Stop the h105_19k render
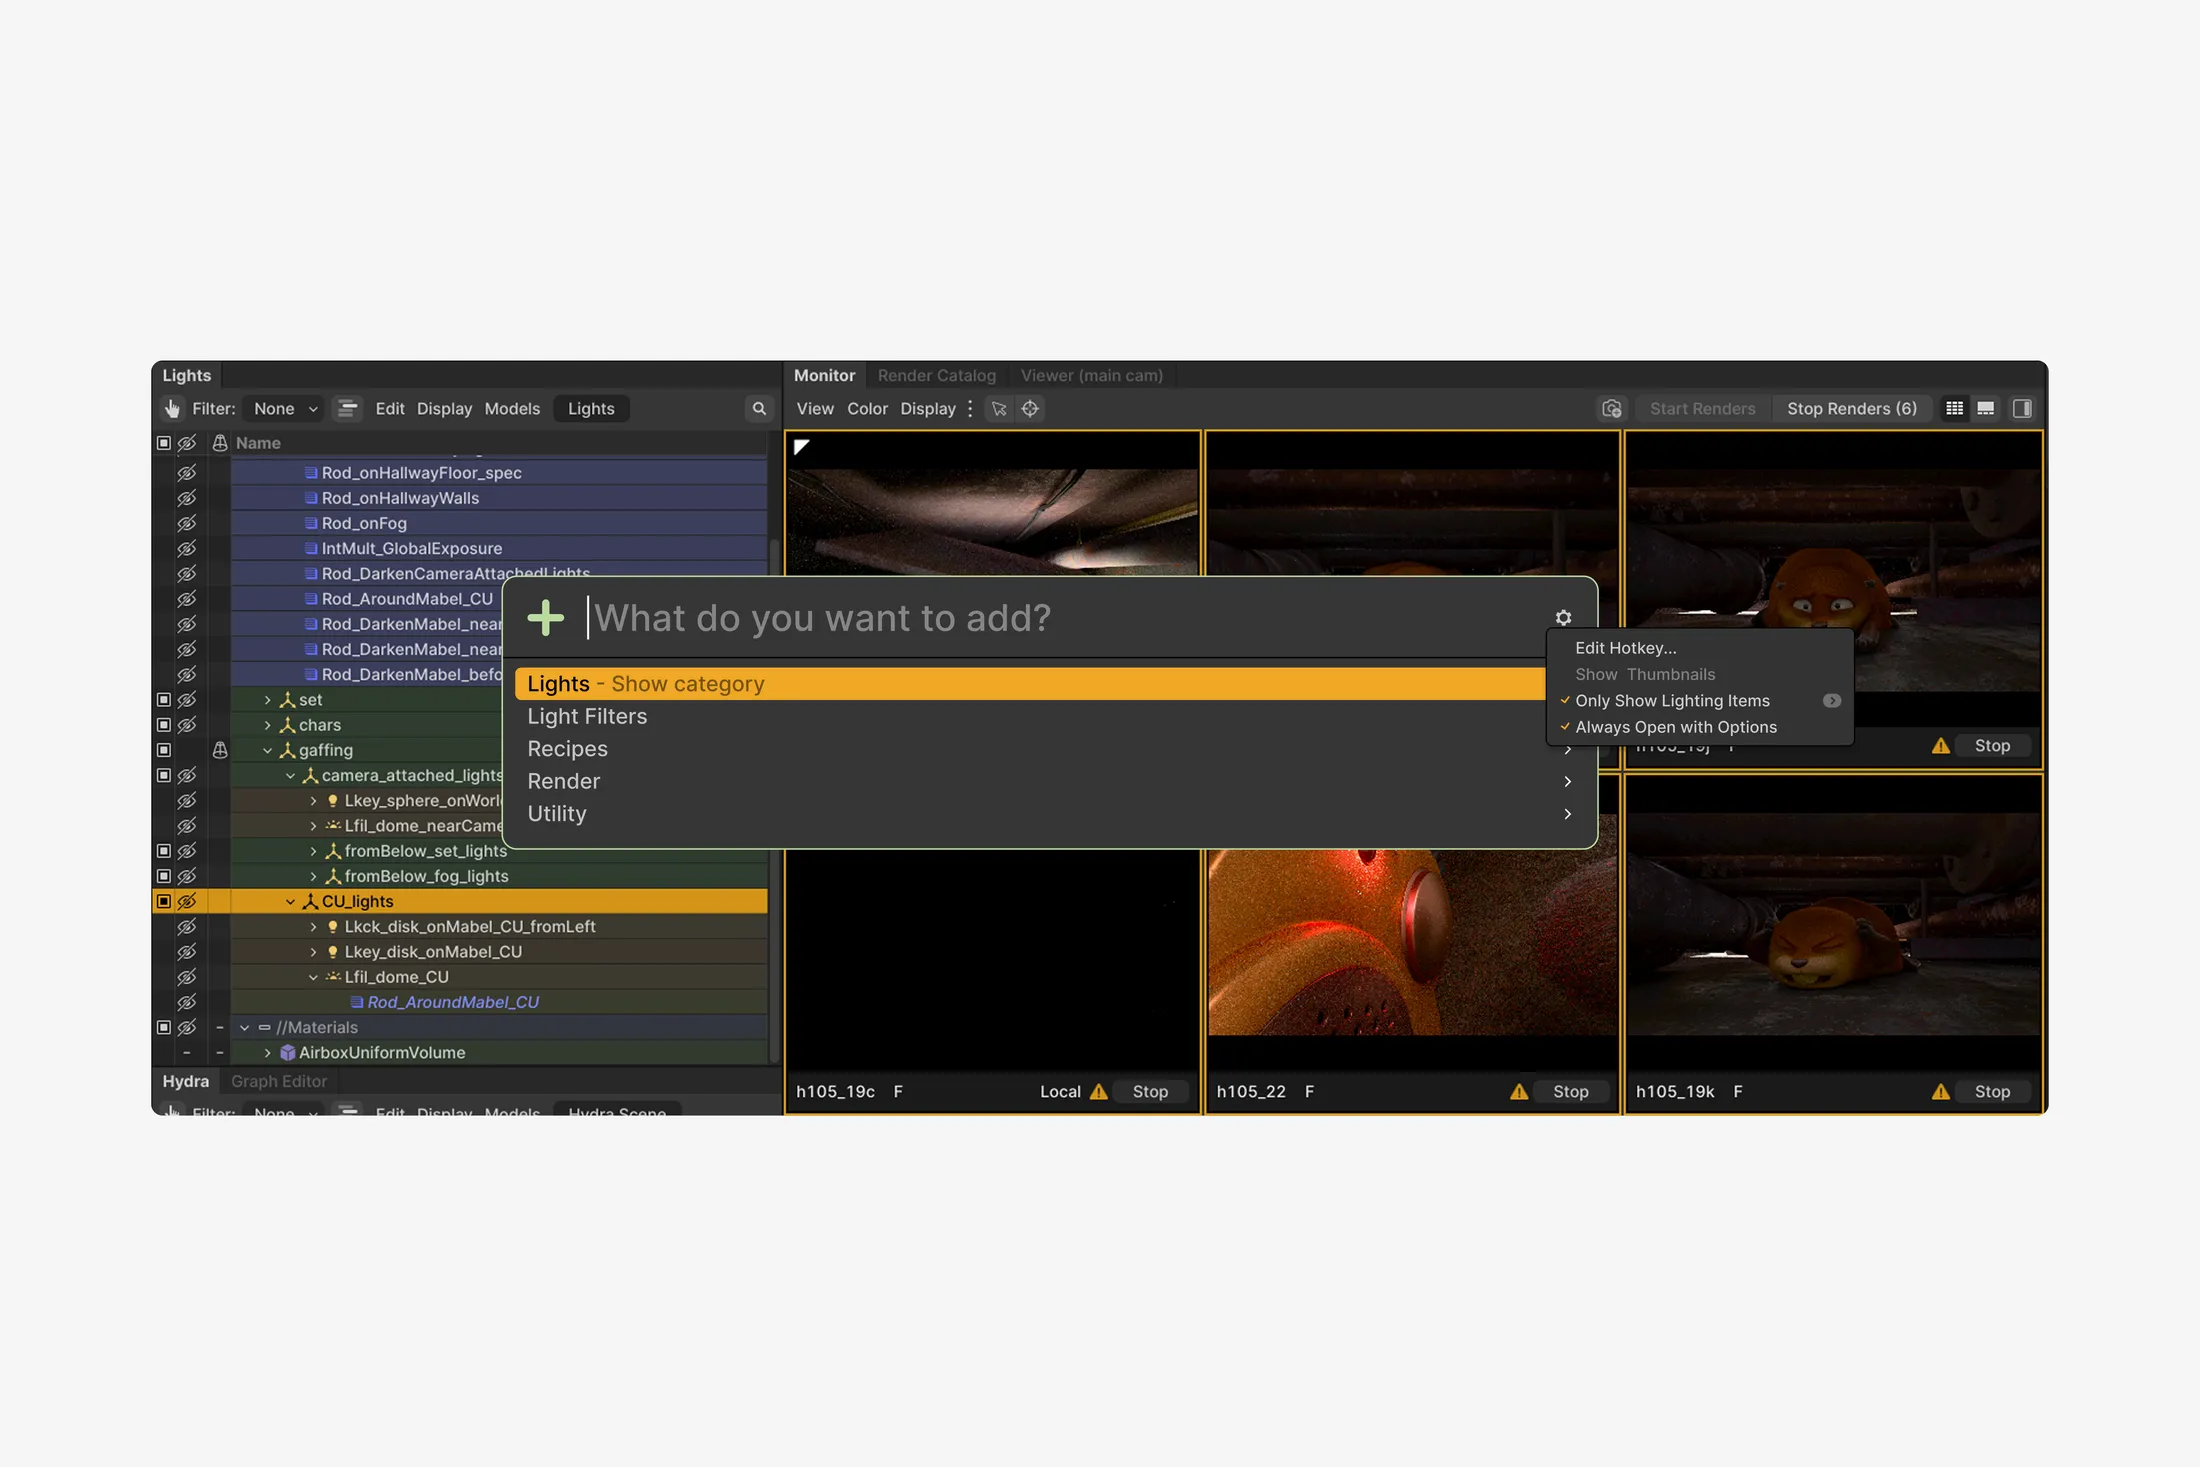2200x1467 pixels. (x=1992, y=1091)
